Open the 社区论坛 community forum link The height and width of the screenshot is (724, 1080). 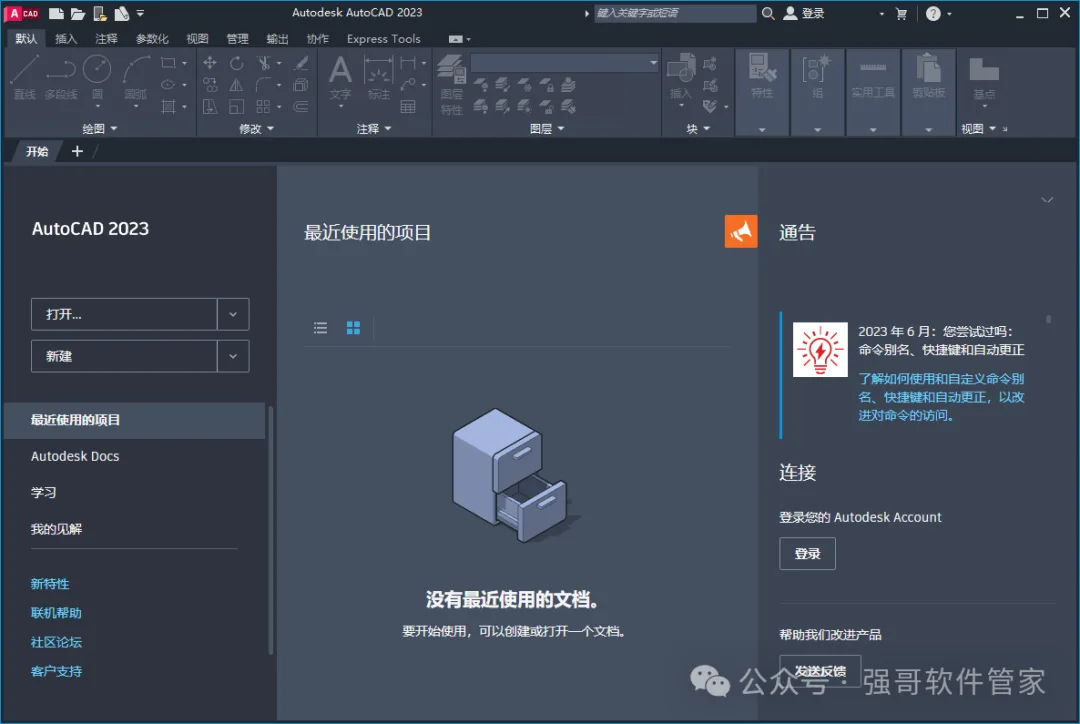56,642
